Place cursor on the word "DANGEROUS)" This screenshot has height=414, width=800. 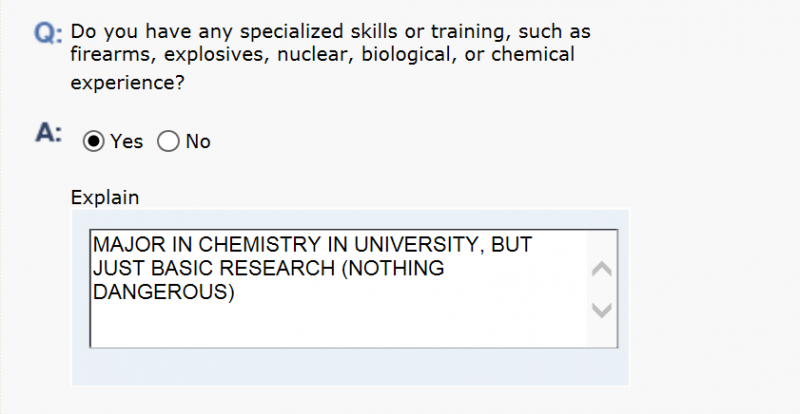(163, 292)
